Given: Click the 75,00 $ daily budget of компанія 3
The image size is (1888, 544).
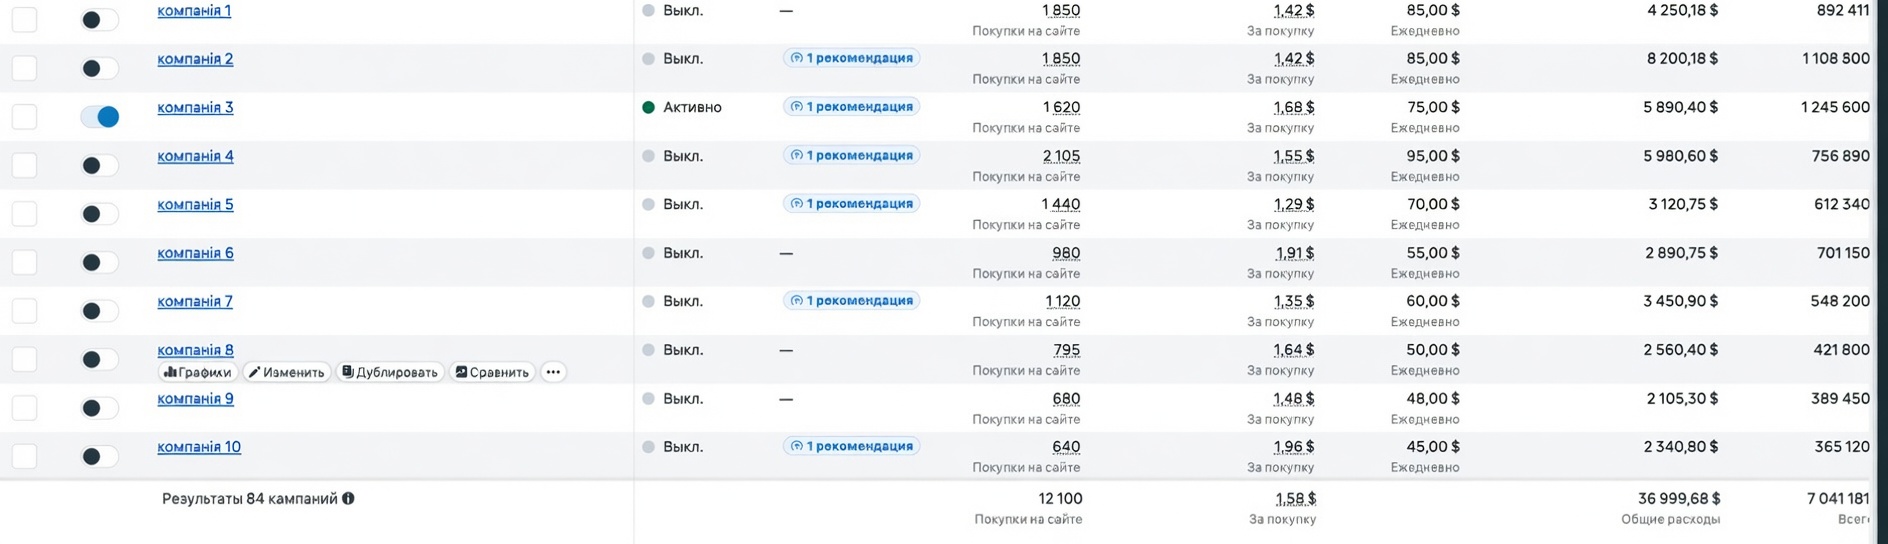Looking at the screenshot, I should [x=1433, y=107].
